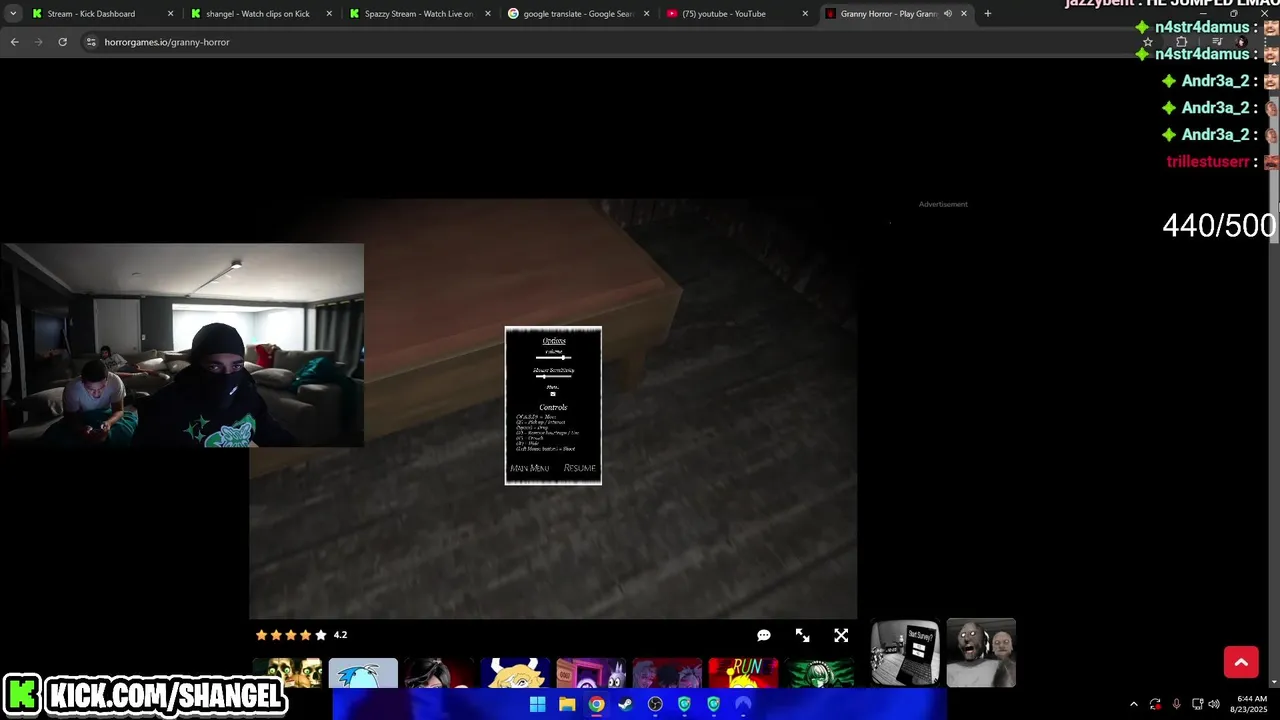Click the Chrome taskbar icon

click(596, 704)
